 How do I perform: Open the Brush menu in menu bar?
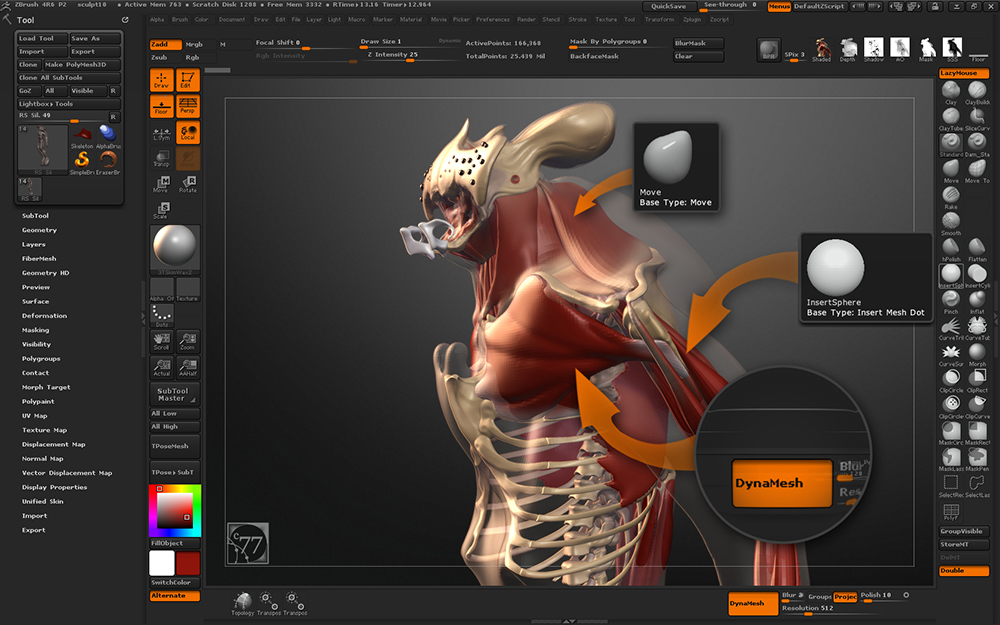[180, 20]
